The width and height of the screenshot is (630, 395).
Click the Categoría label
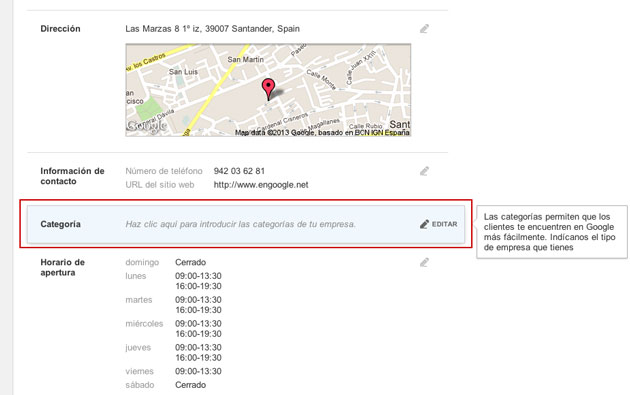click(60, 224)
